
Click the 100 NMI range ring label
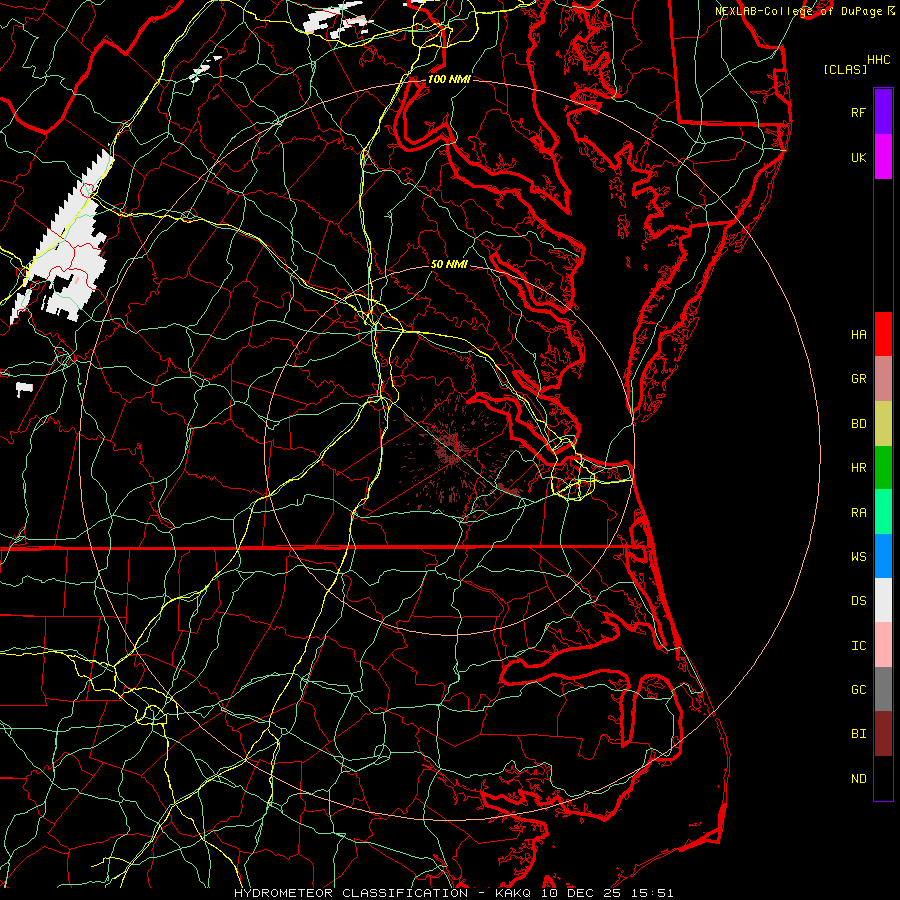(449, 79)
